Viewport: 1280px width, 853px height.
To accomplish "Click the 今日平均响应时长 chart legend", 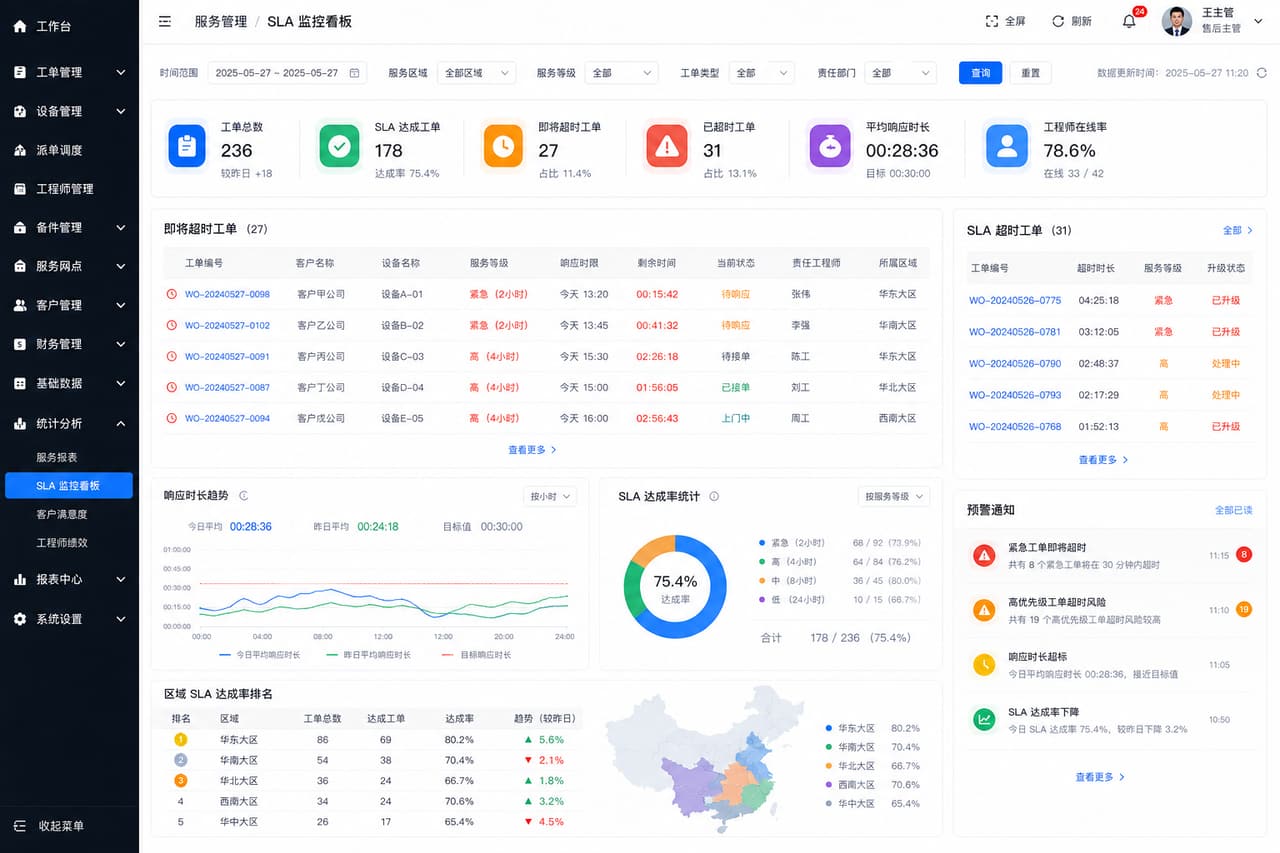I will pyautogui.click(x=259, y=655).
